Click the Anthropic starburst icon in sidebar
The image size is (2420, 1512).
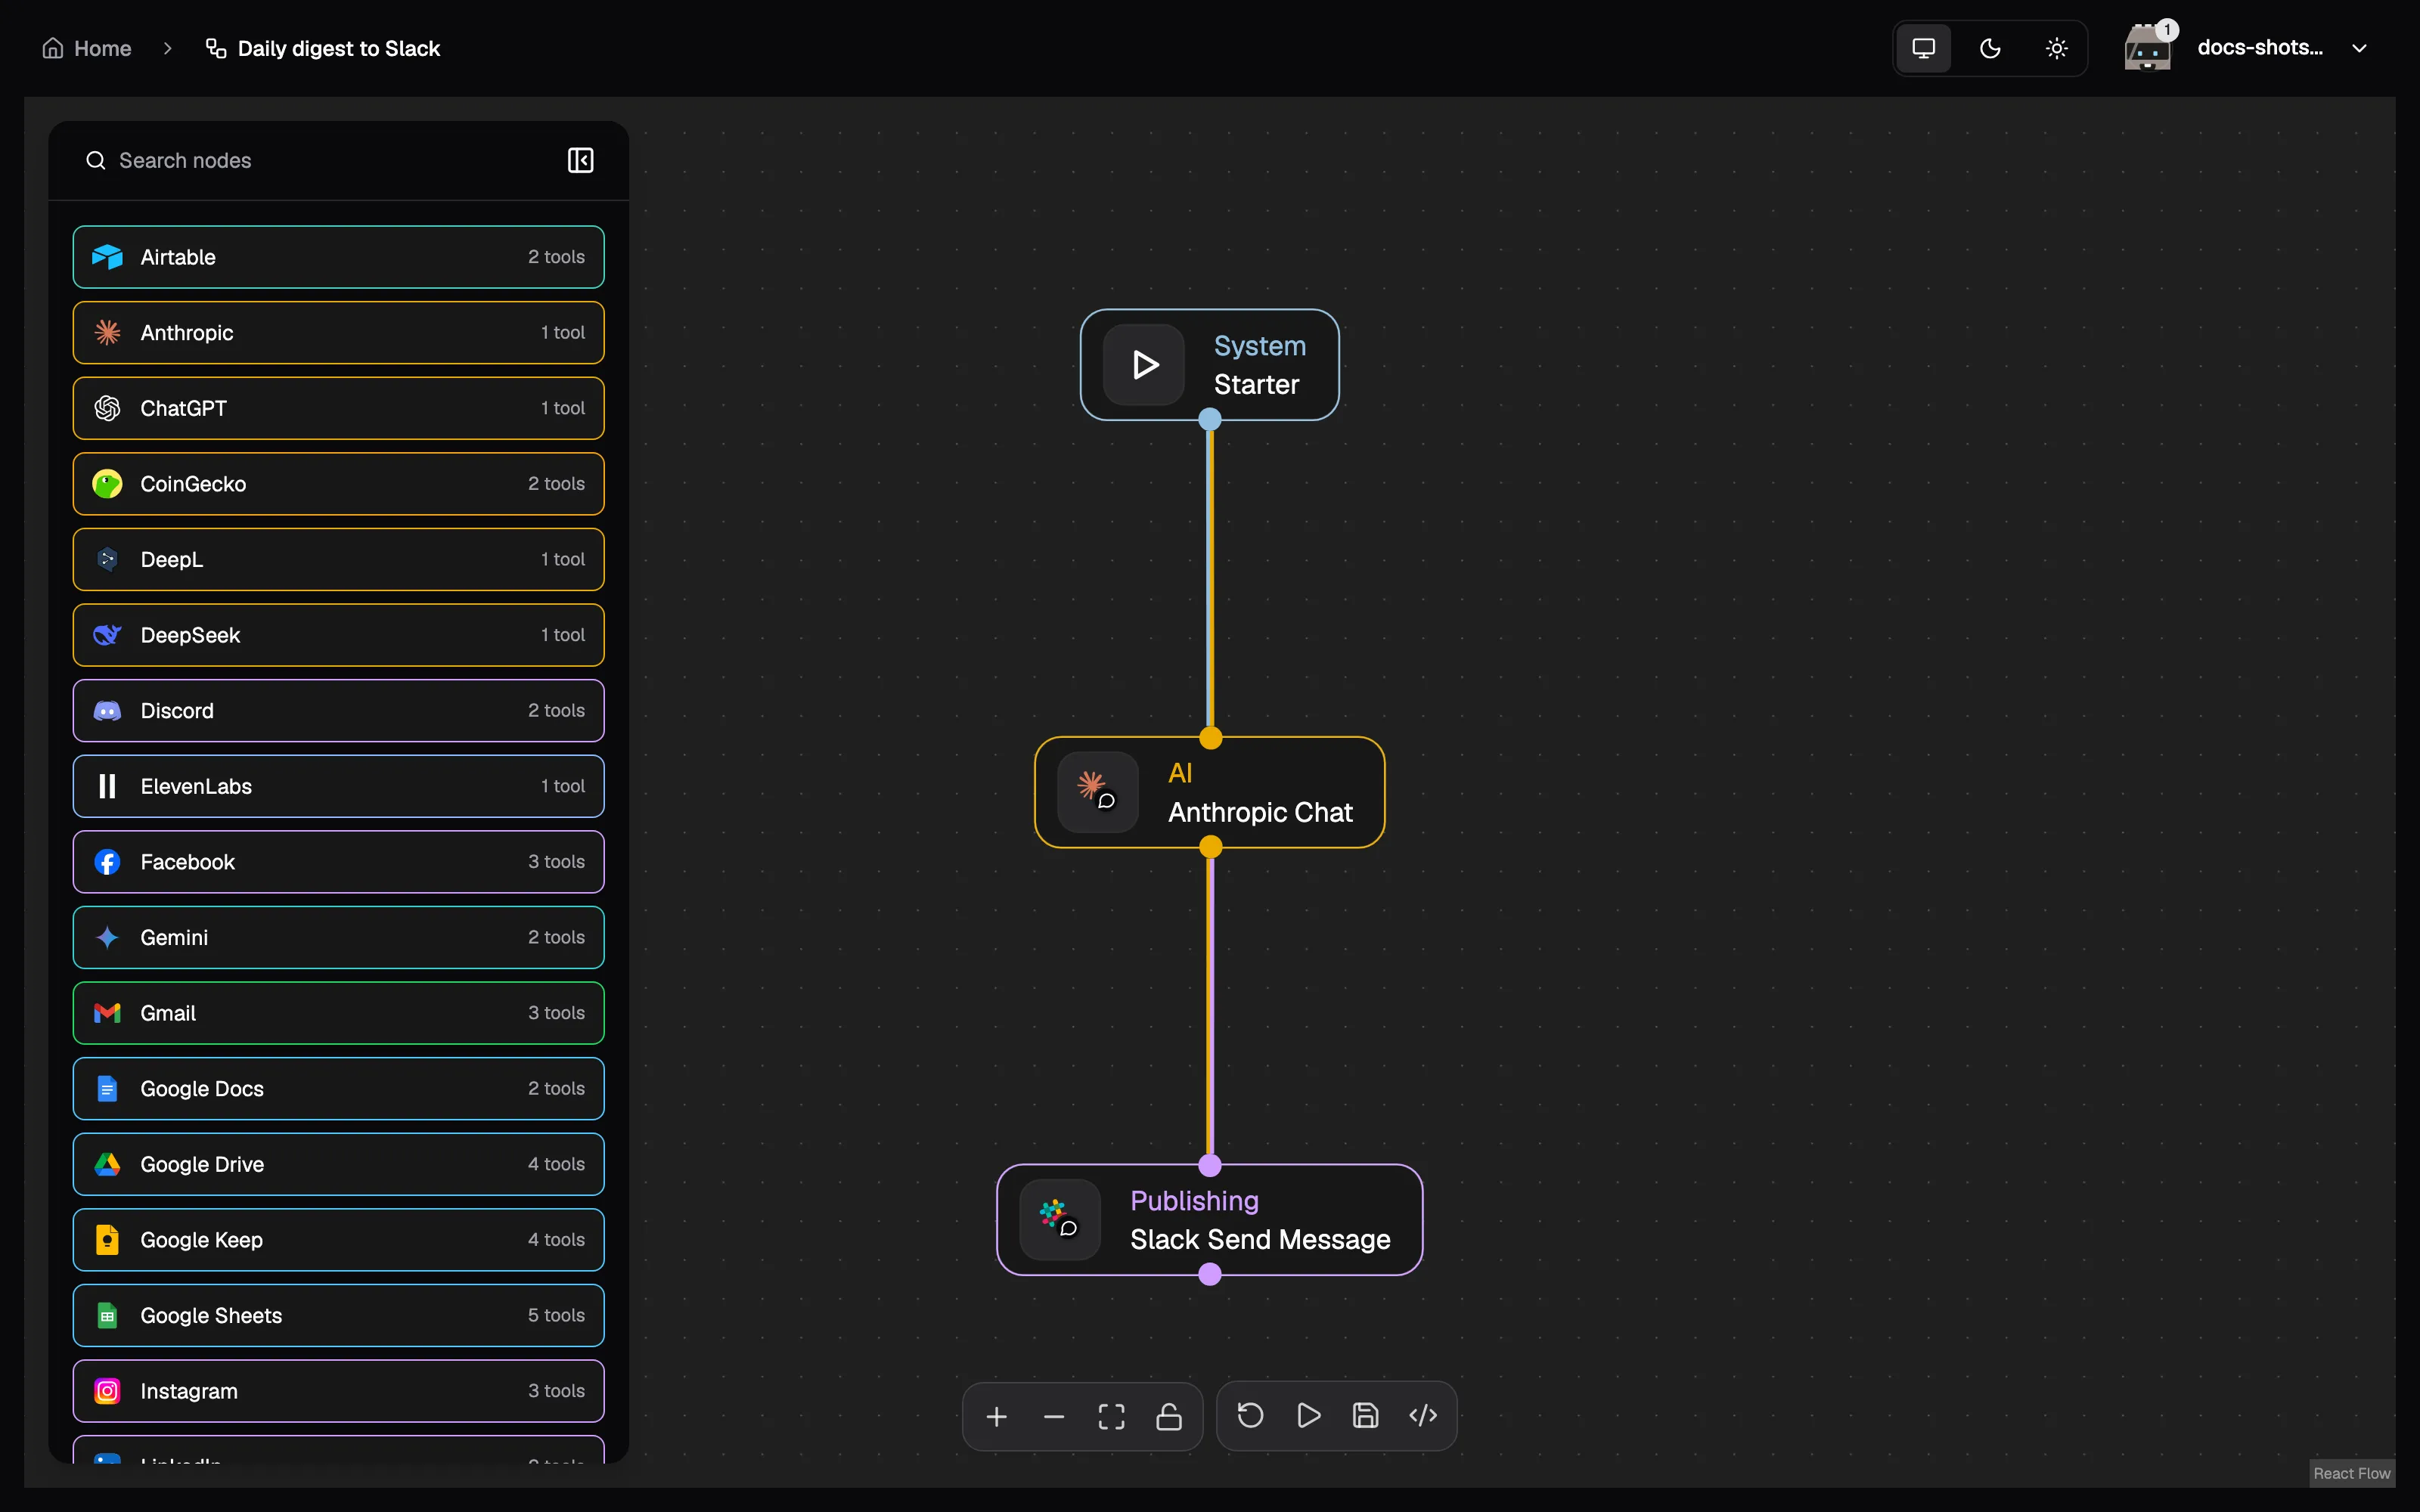pos(107,333)
